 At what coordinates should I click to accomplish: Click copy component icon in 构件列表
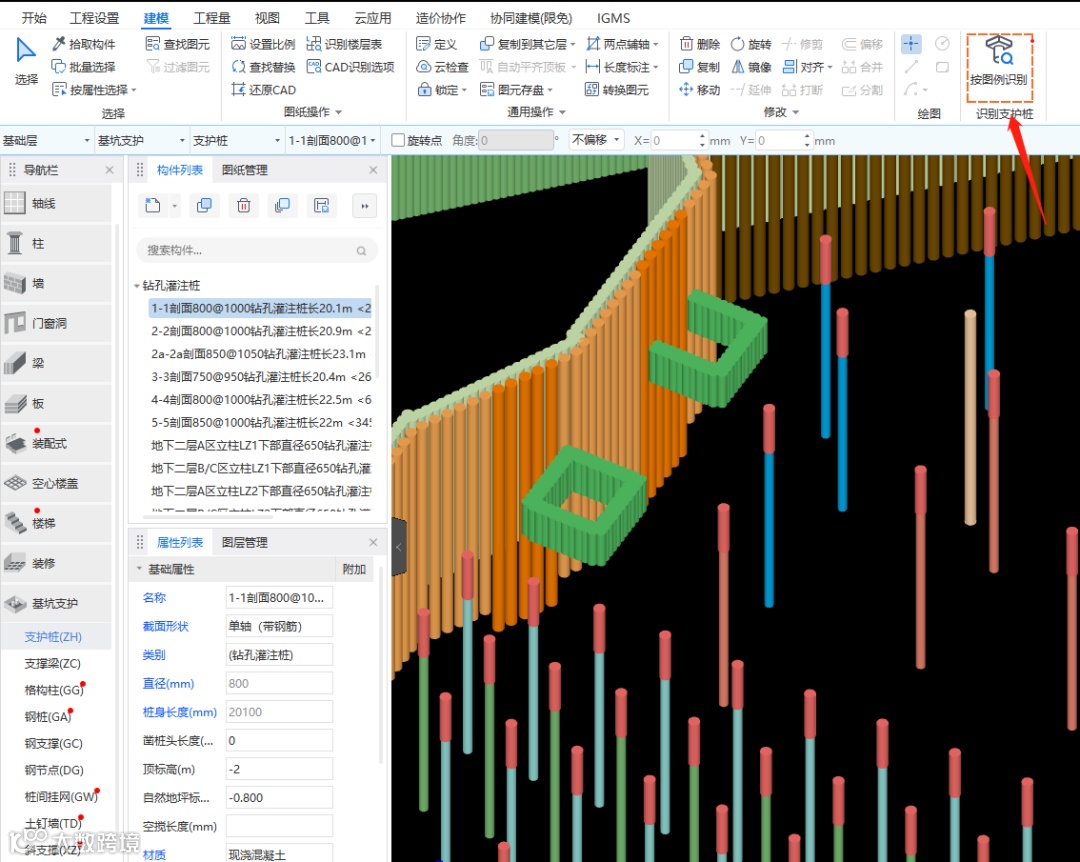205,205
